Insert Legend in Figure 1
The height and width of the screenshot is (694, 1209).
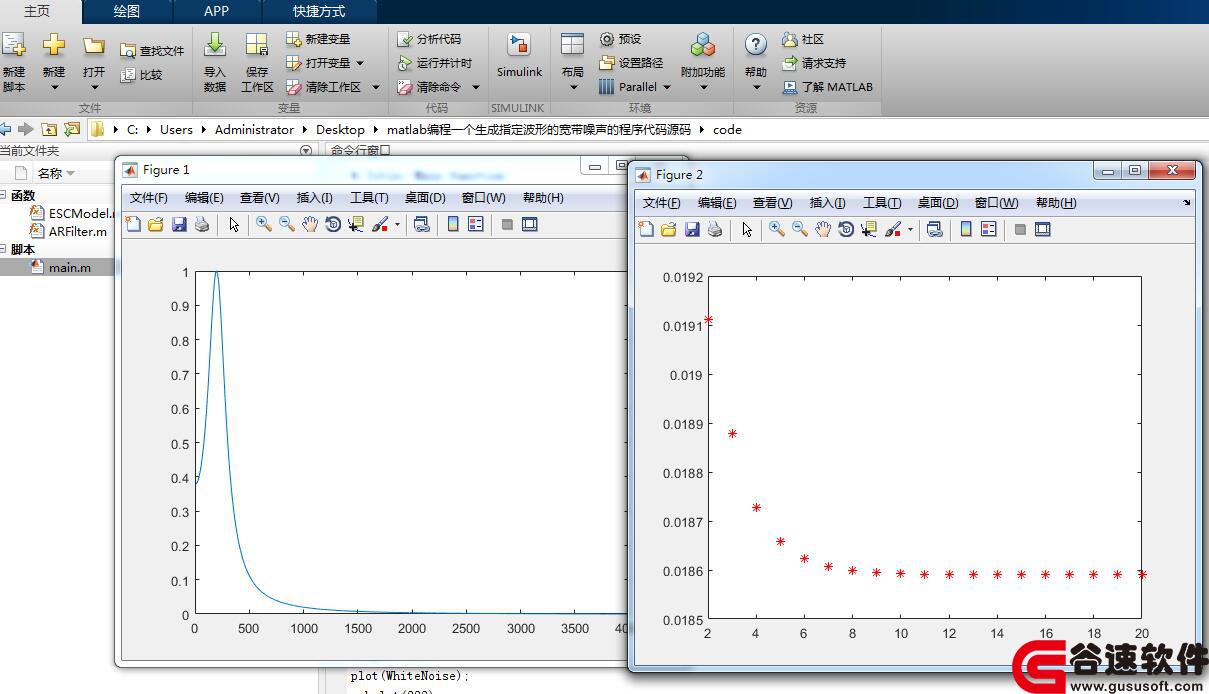(x=476, y=225)
